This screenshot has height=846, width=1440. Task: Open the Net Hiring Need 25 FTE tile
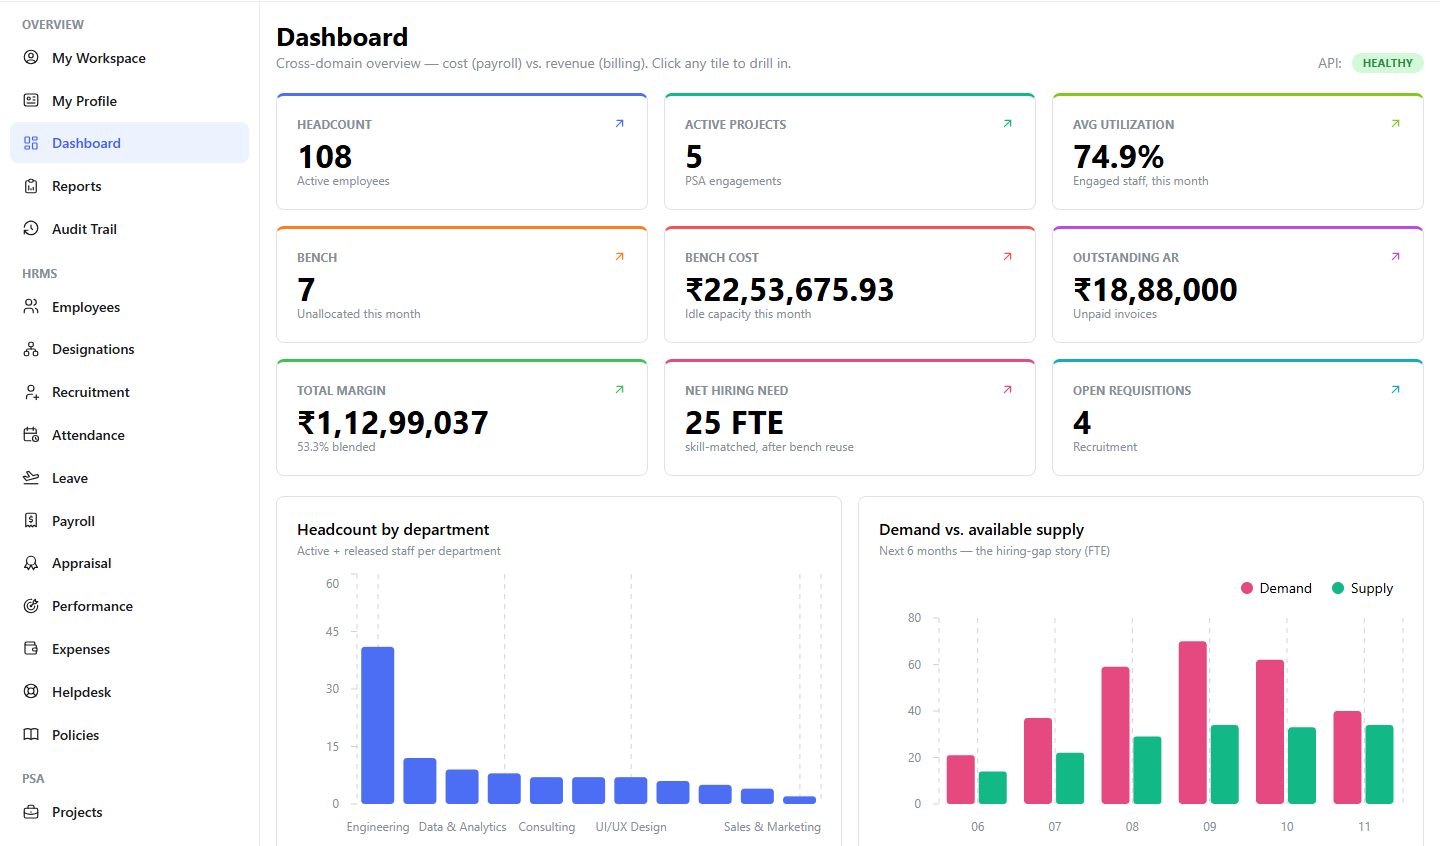[x=850, y=418]
